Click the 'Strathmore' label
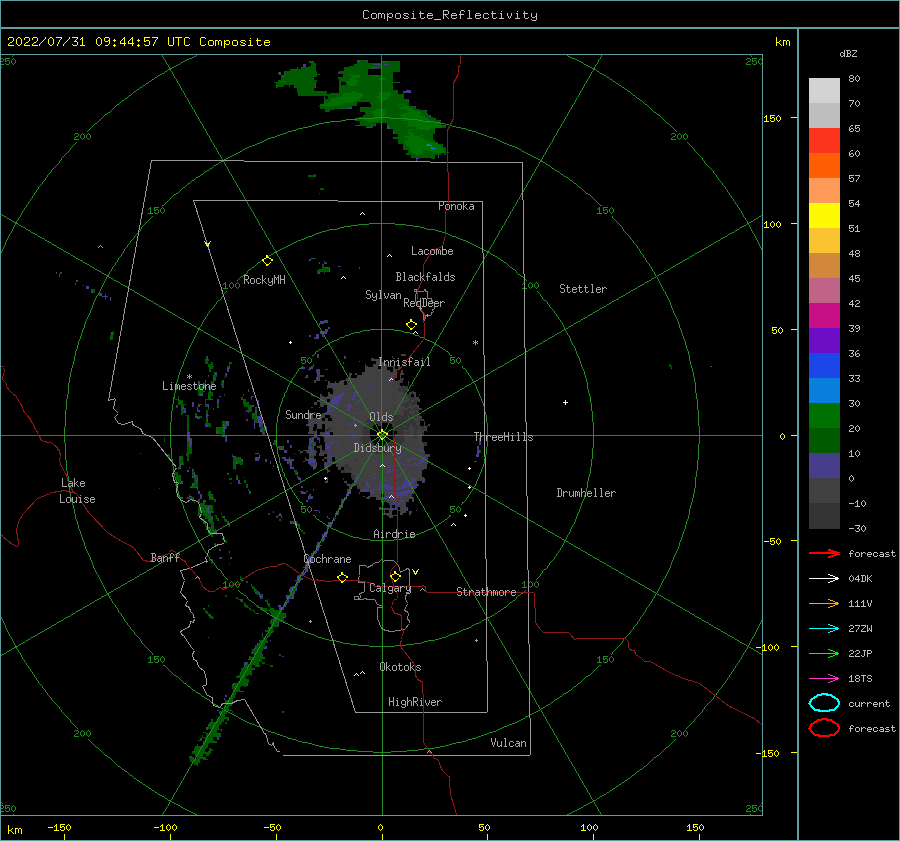 [486, 592]
